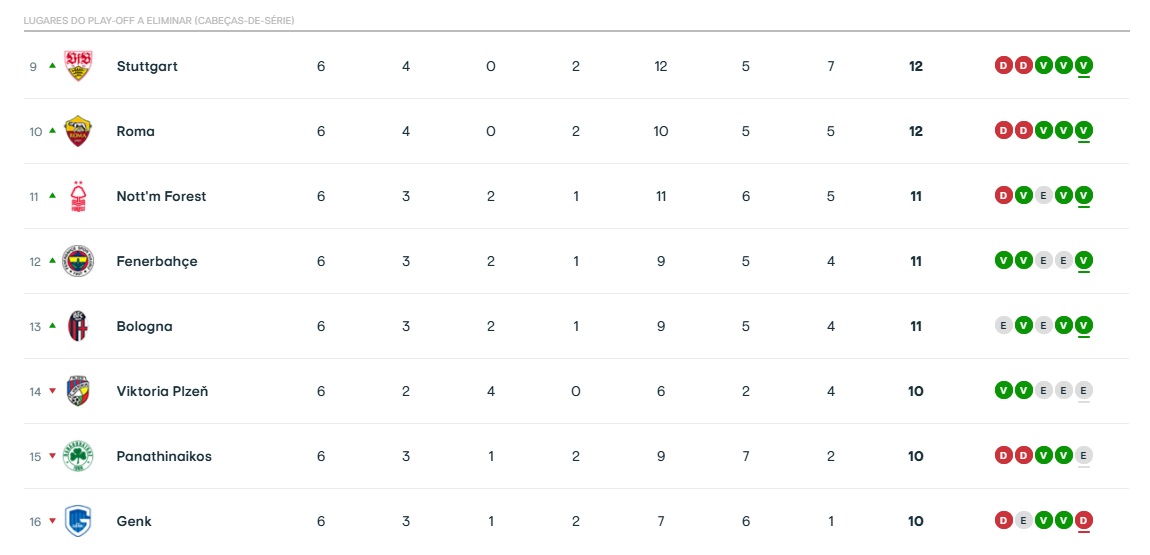Click Panathinaikos's latest underlined draw badge

(1084, 456)
